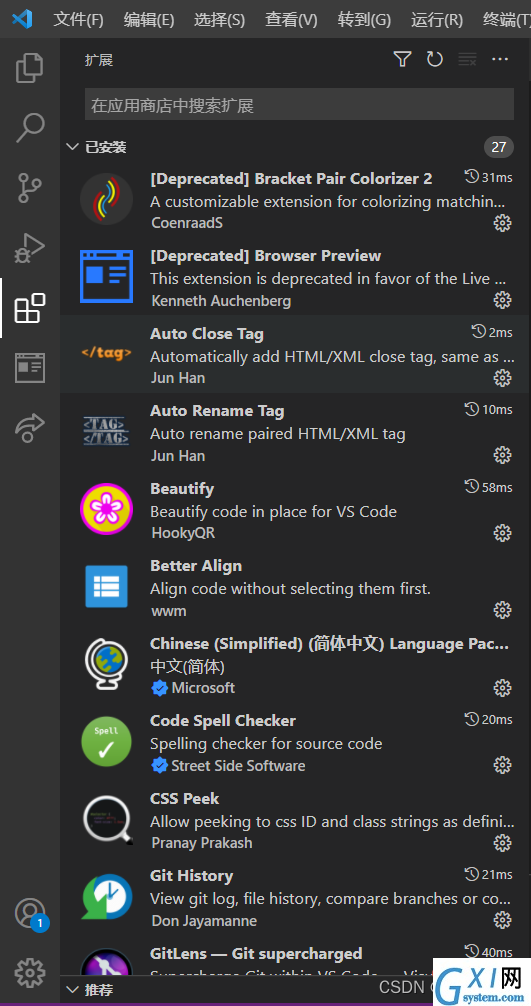Open the extensions panel more actions menu
The width and height of the screenshot is (531, 1006).
coord(500,60)
